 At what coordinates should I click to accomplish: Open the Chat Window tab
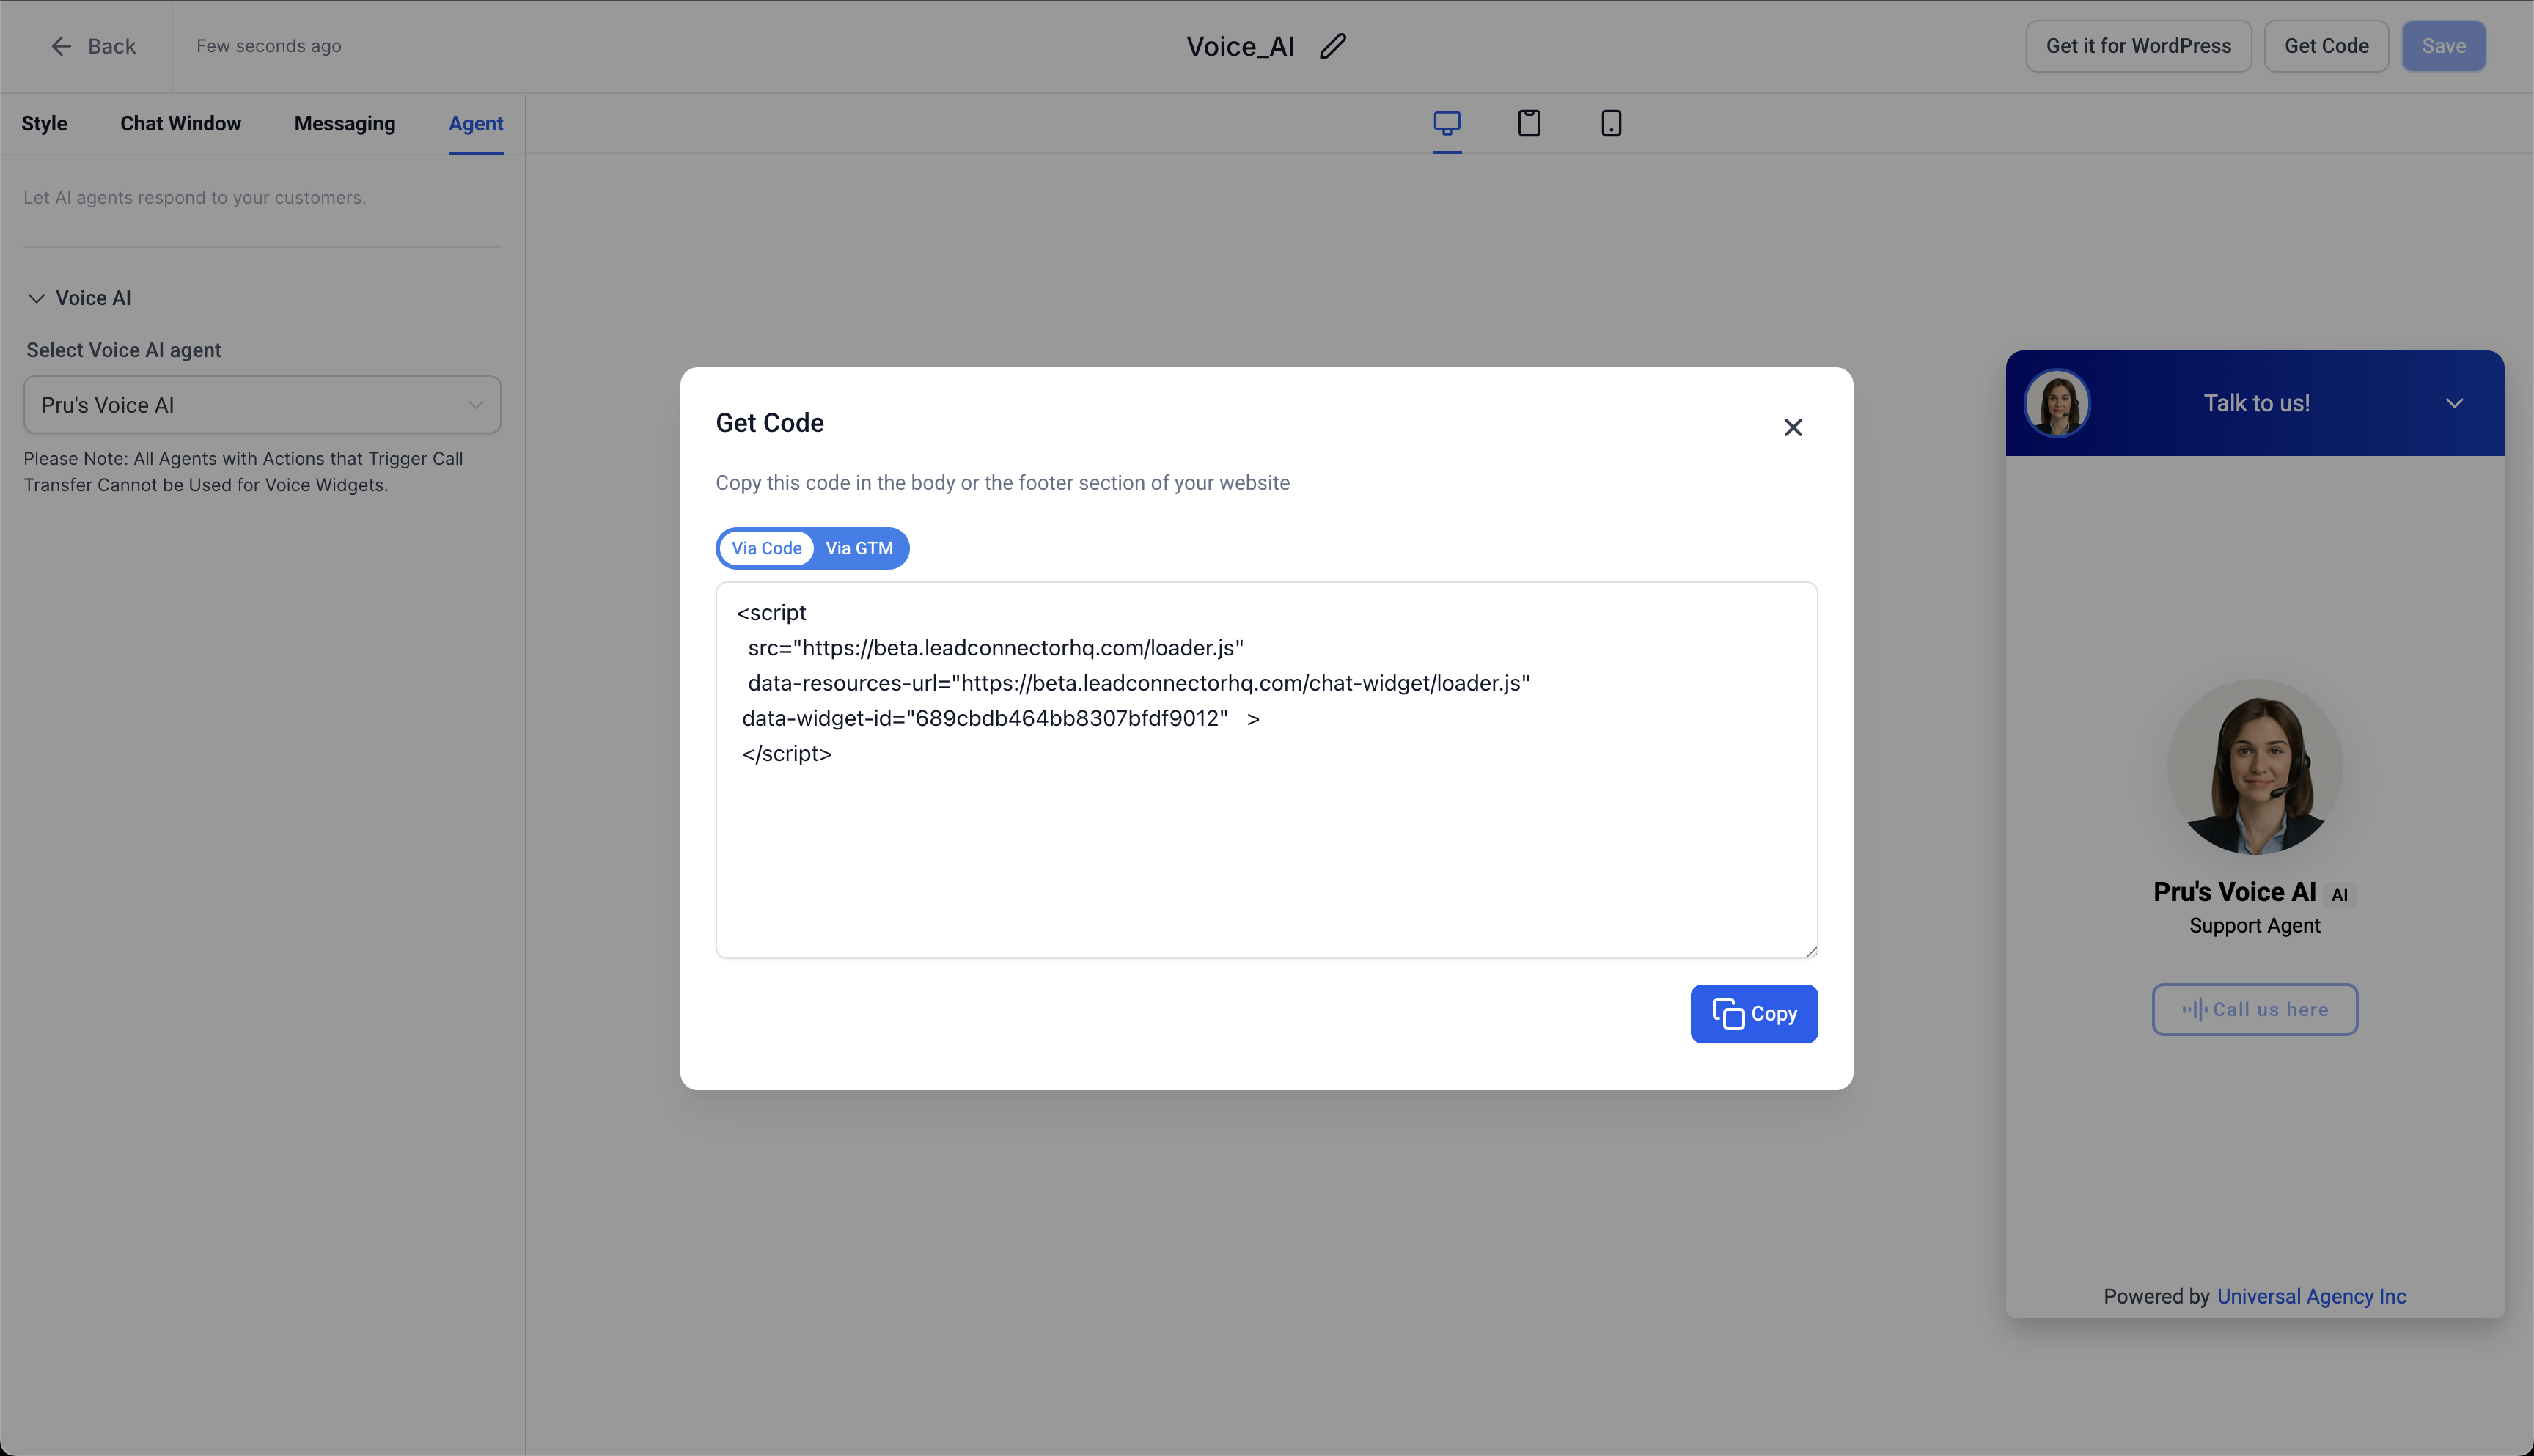180,124
